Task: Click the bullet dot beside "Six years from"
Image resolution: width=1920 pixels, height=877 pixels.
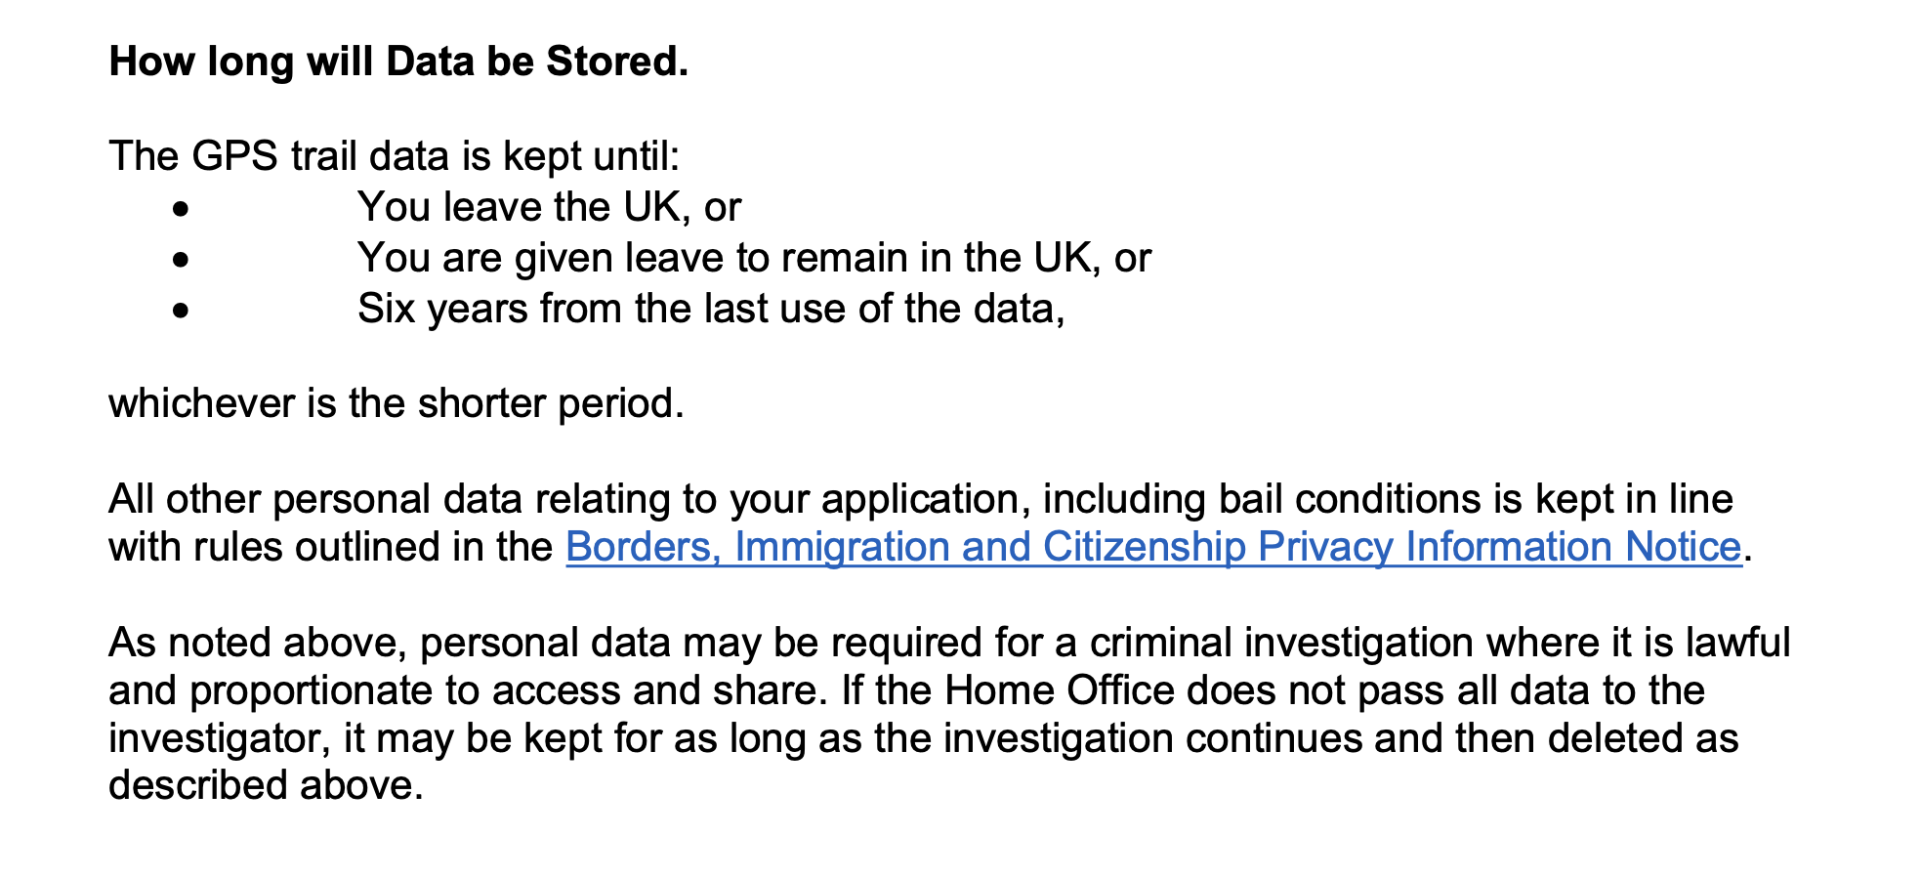Action: click(180, 311)
